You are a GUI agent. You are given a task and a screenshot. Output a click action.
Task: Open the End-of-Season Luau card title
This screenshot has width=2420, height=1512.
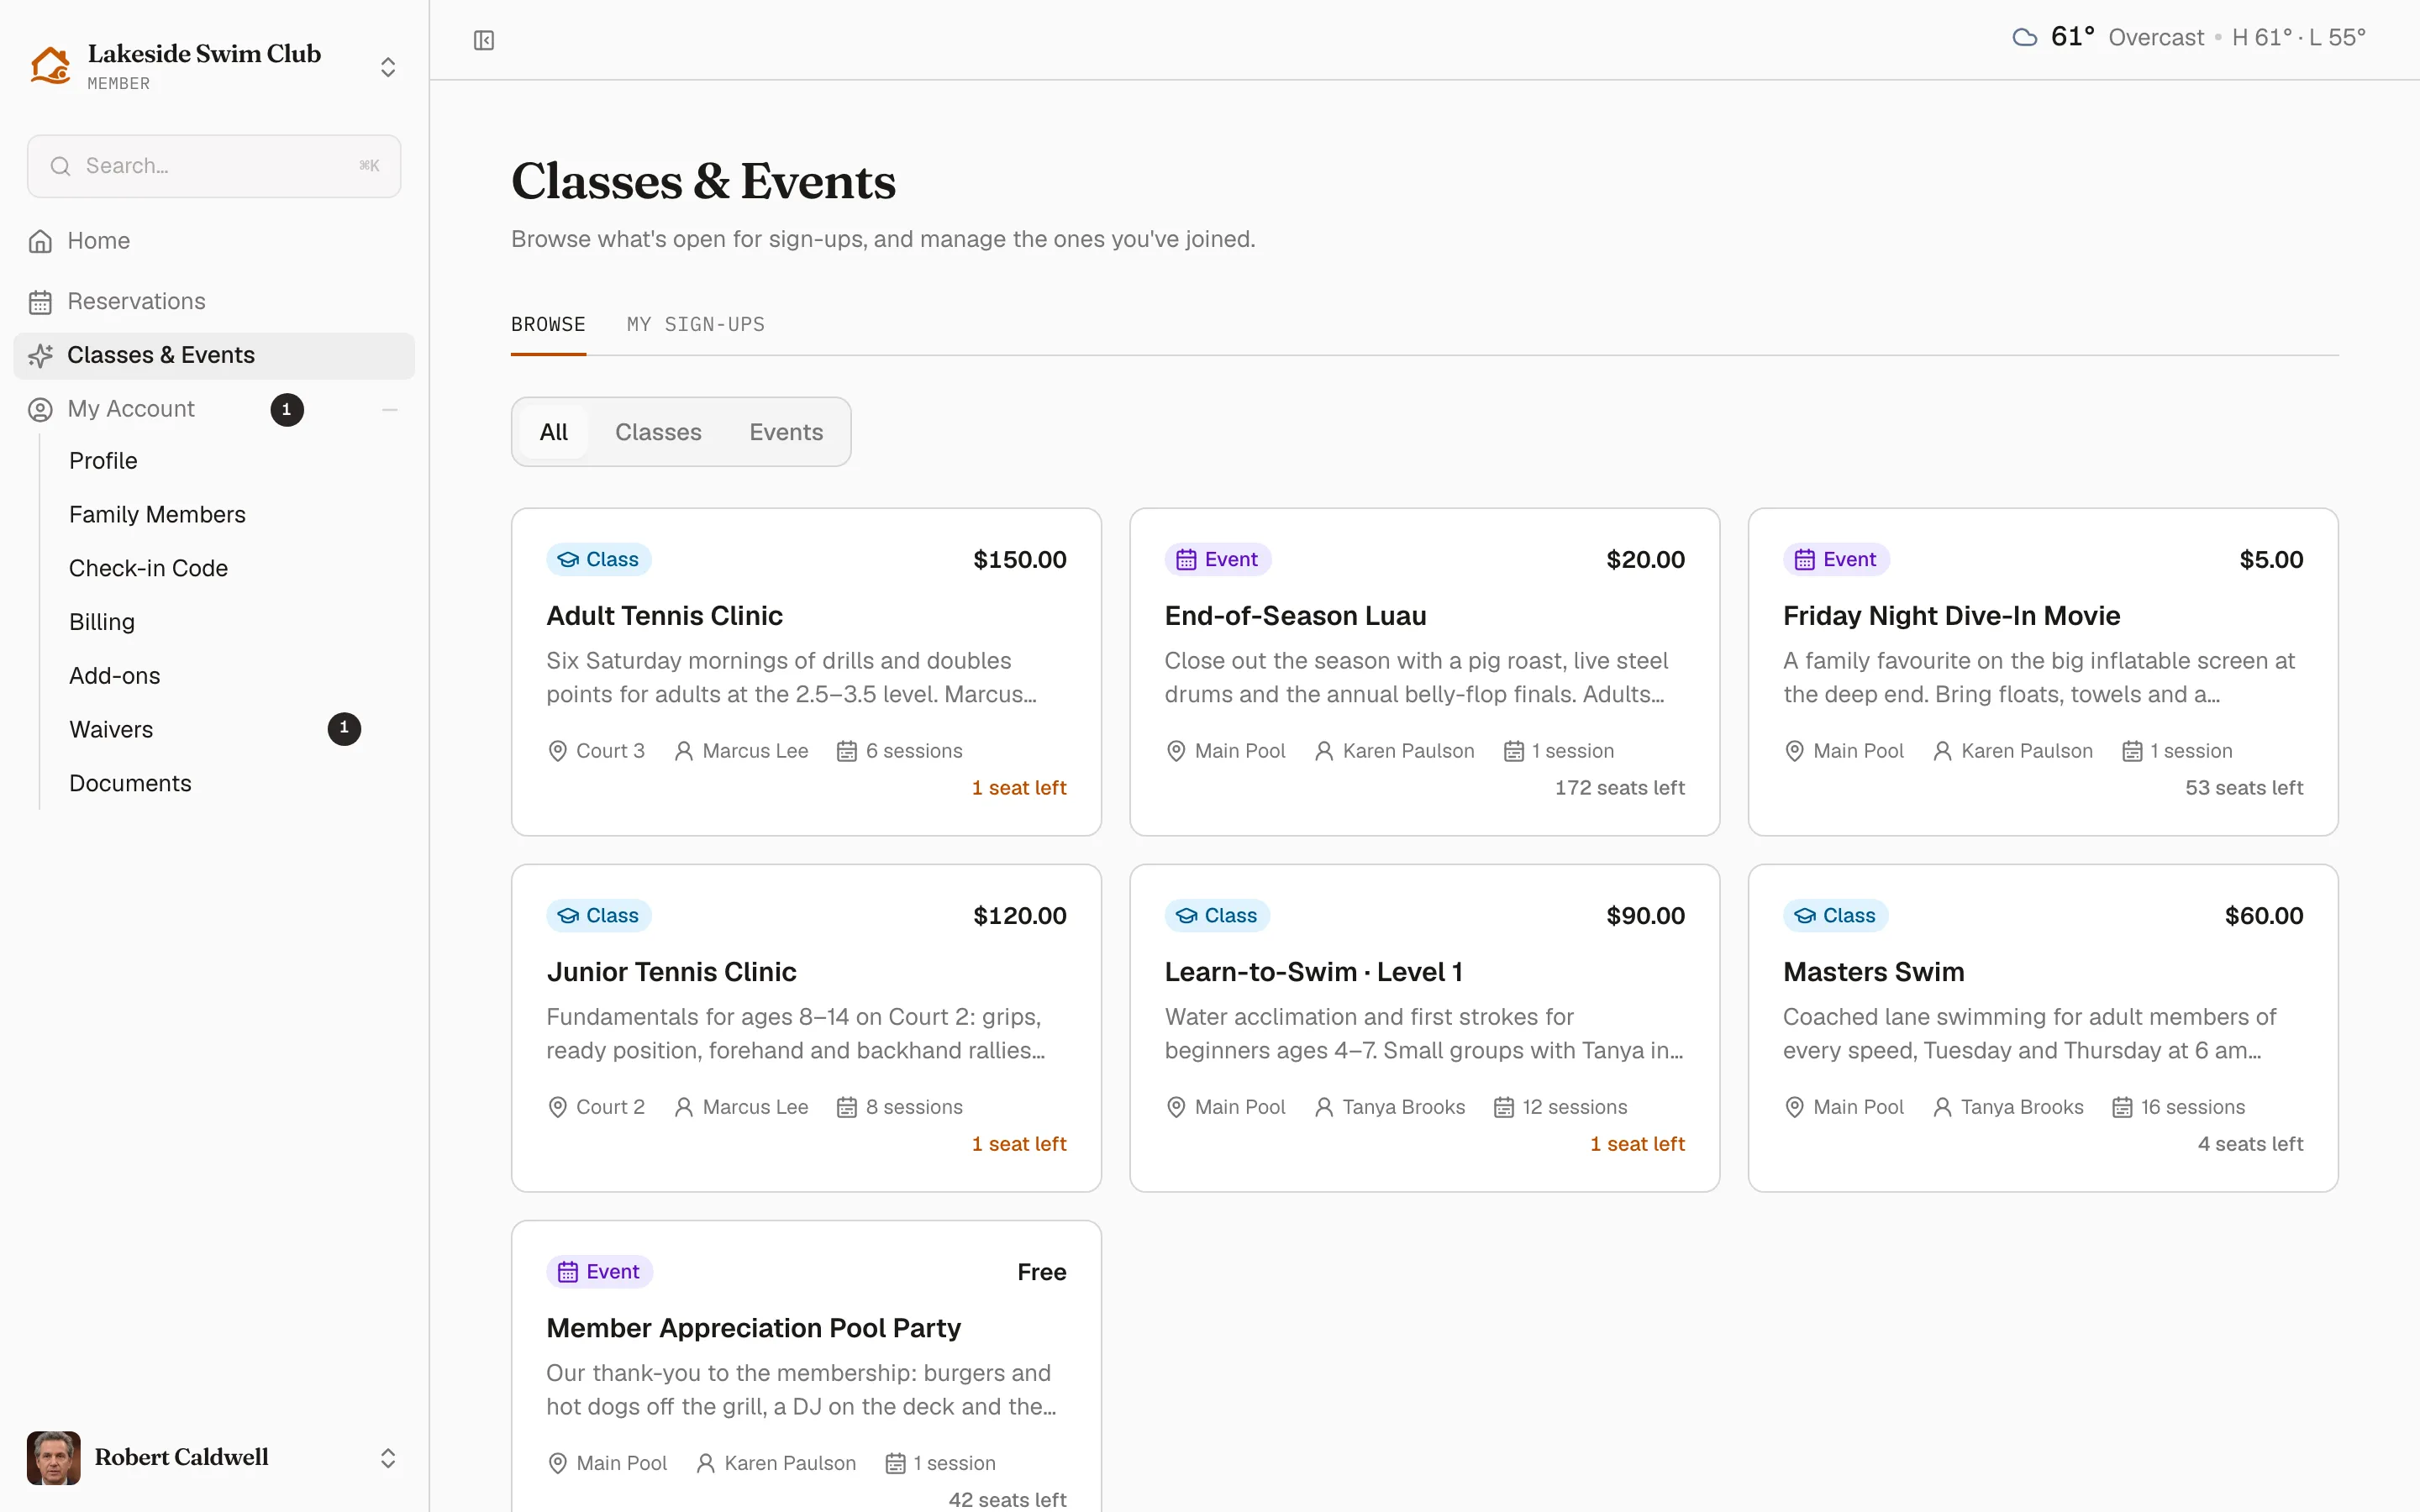coord(1295,616)
